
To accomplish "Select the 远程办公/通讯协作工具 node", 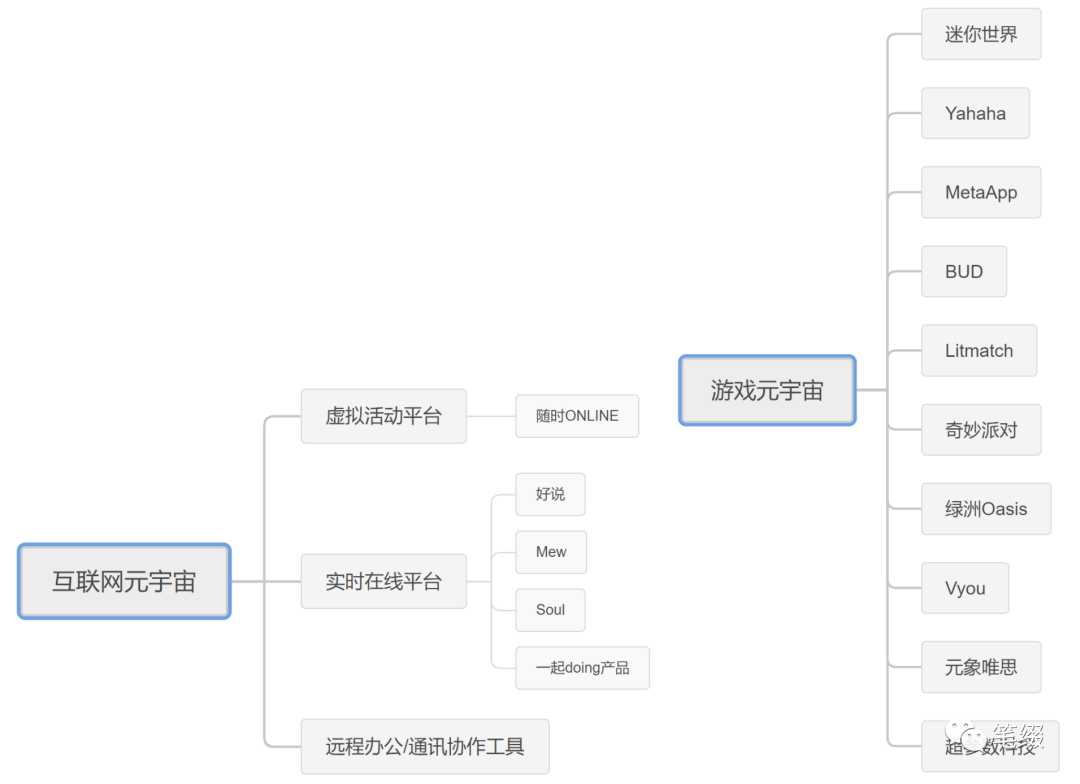I will pos(425,747).
